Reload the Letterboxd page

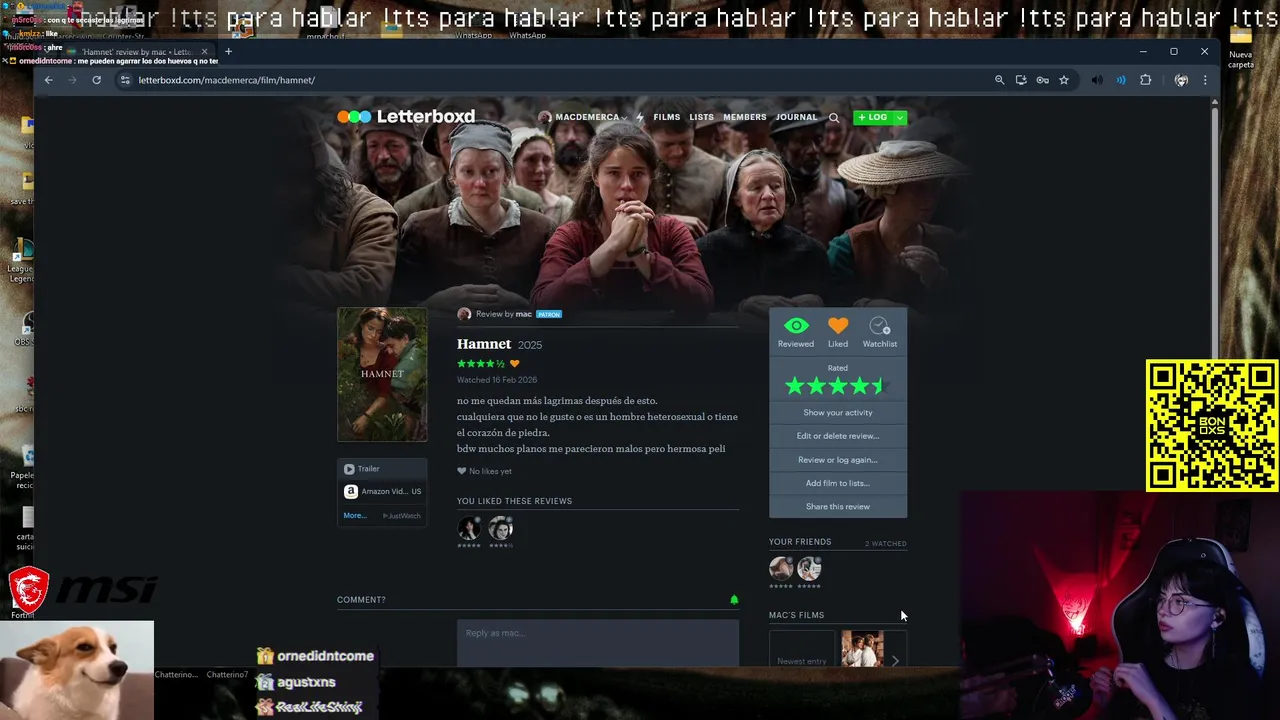pyautogui.click(x=96, y=80)
